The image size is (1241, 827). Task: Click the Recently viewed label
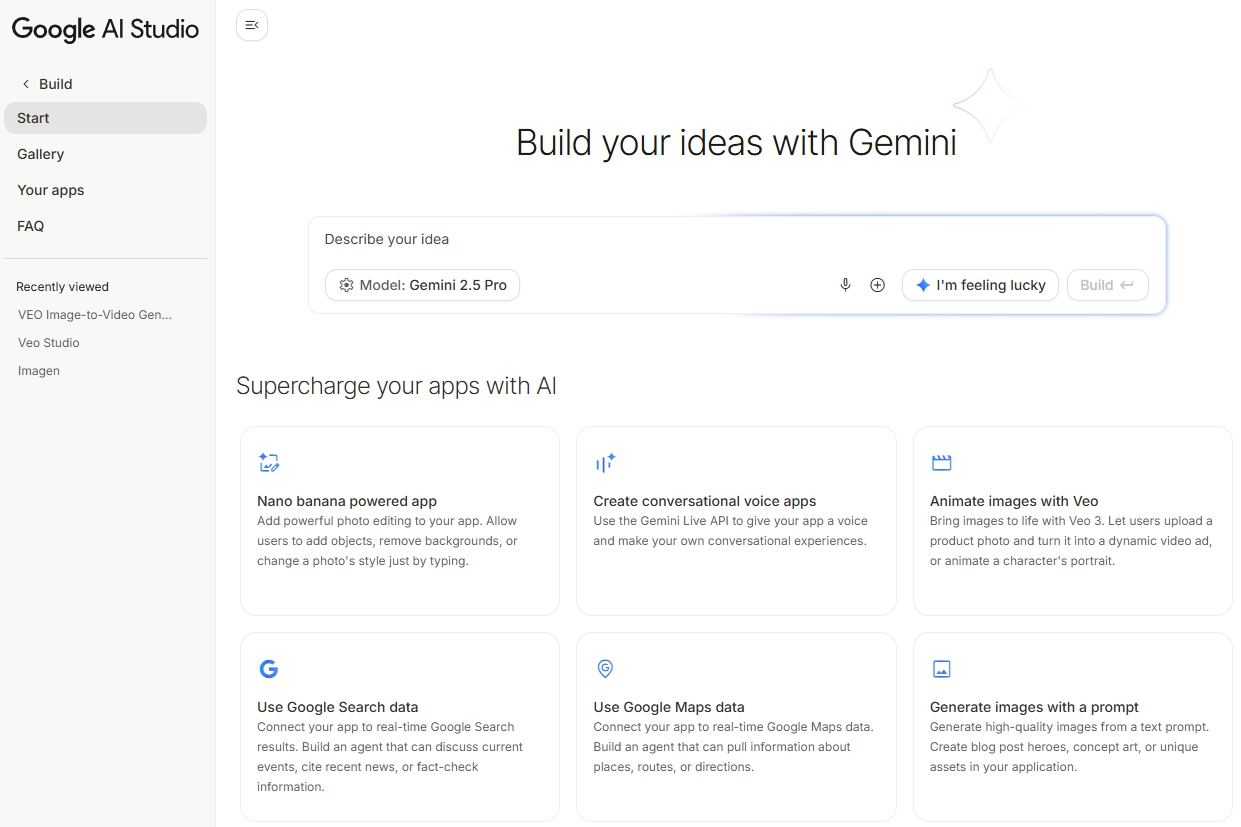click(x=62, y=287)
